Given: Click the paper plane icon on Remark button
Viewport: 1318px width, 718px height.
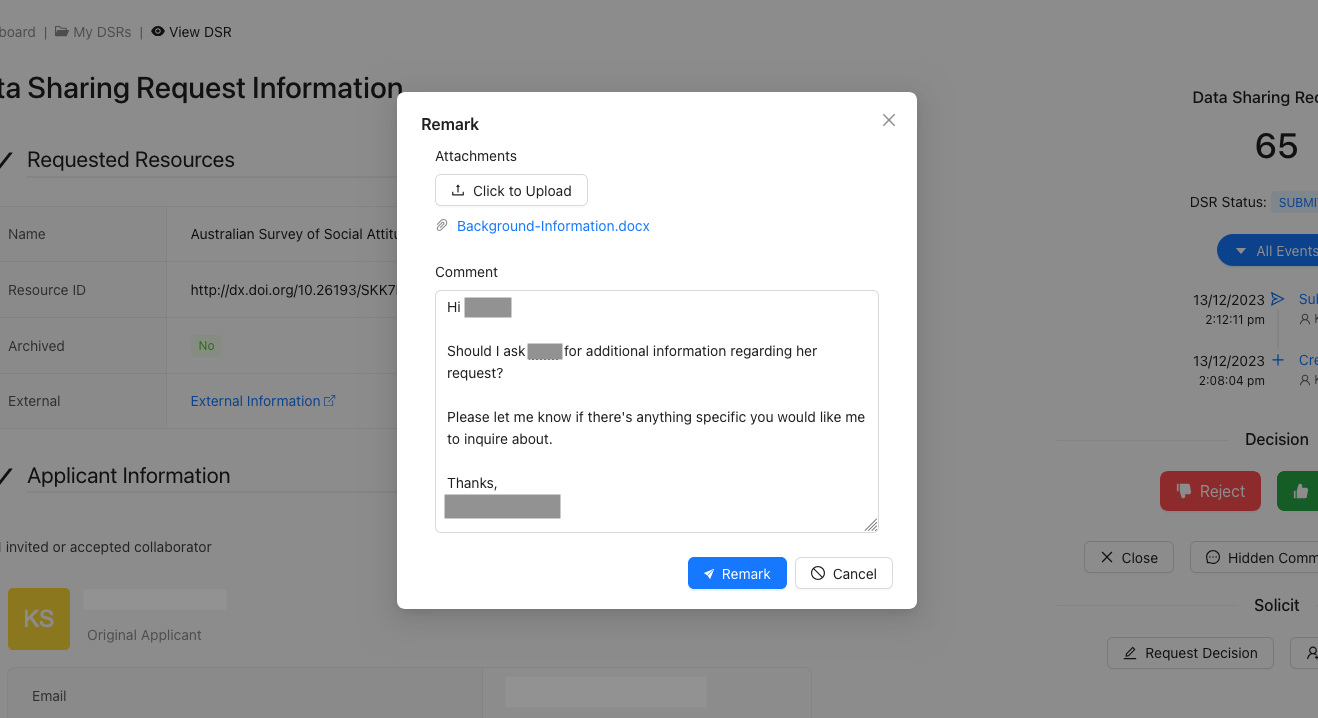Looking at the screenshot, I should 709,574.
